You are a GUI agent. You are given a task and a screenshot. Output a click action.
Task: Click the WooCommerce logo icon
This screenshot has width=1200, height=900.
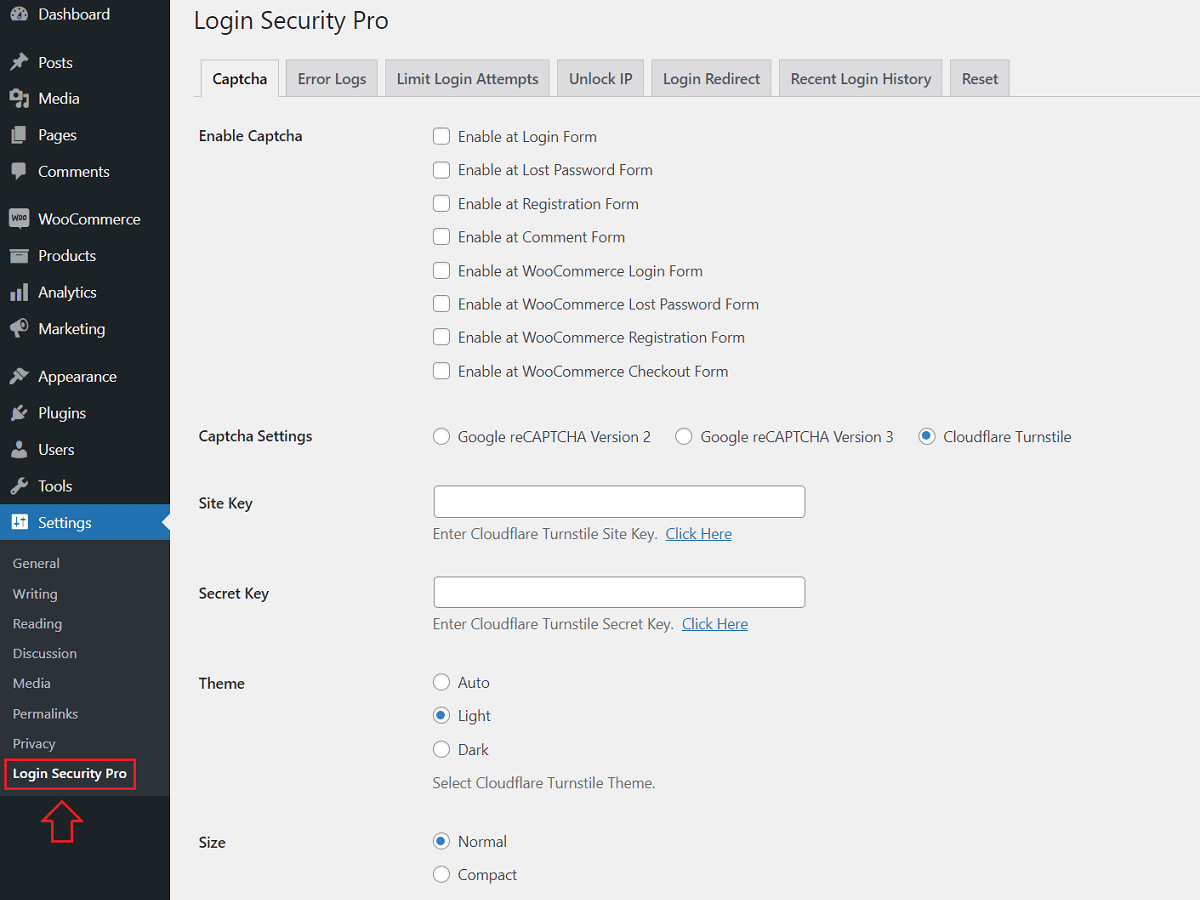(x=19, y=219)
